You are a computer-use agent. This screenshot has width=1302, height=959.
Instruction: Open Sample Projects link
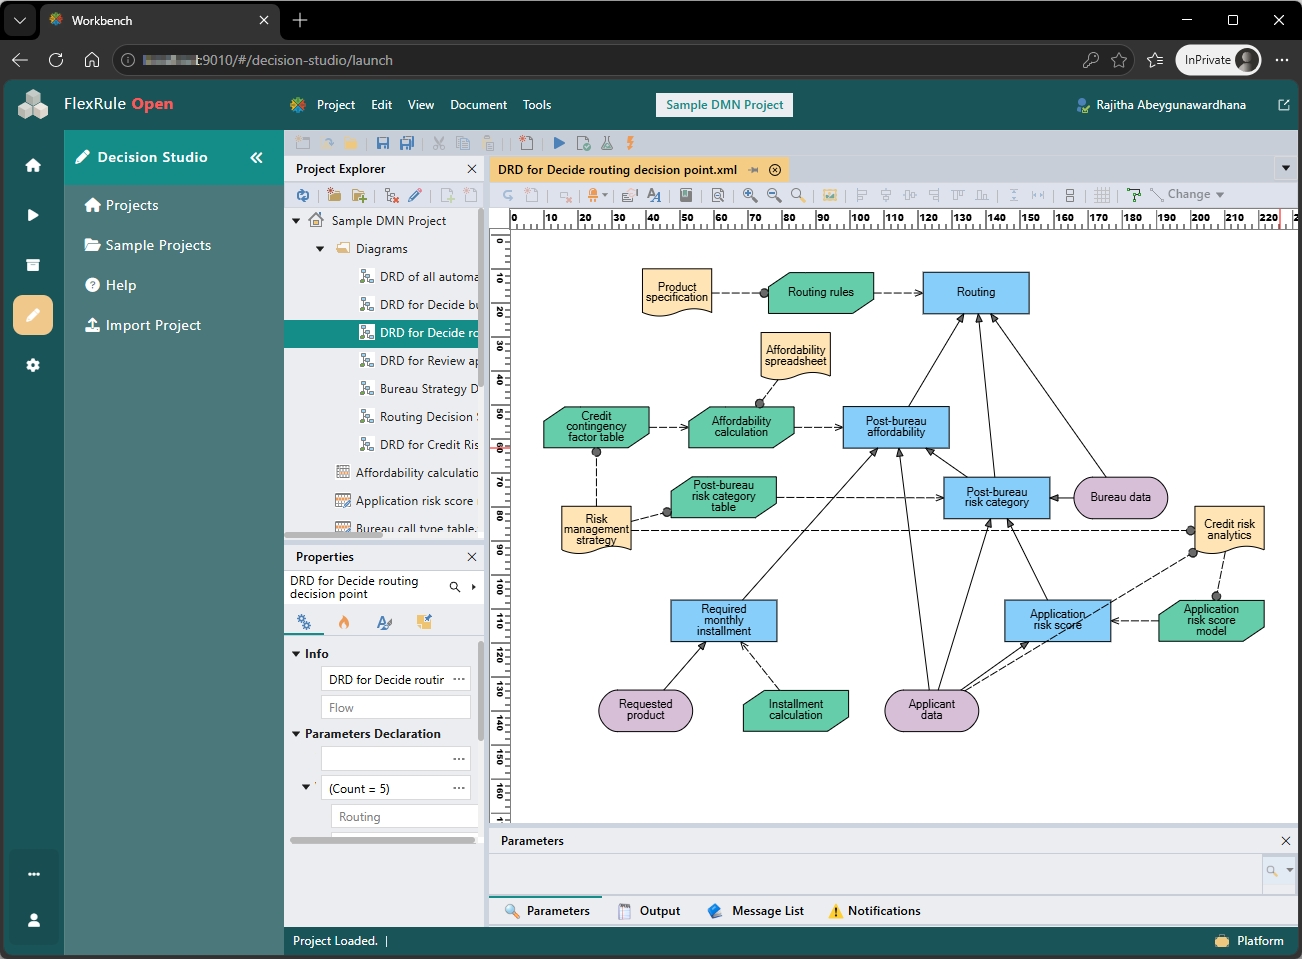148,245
